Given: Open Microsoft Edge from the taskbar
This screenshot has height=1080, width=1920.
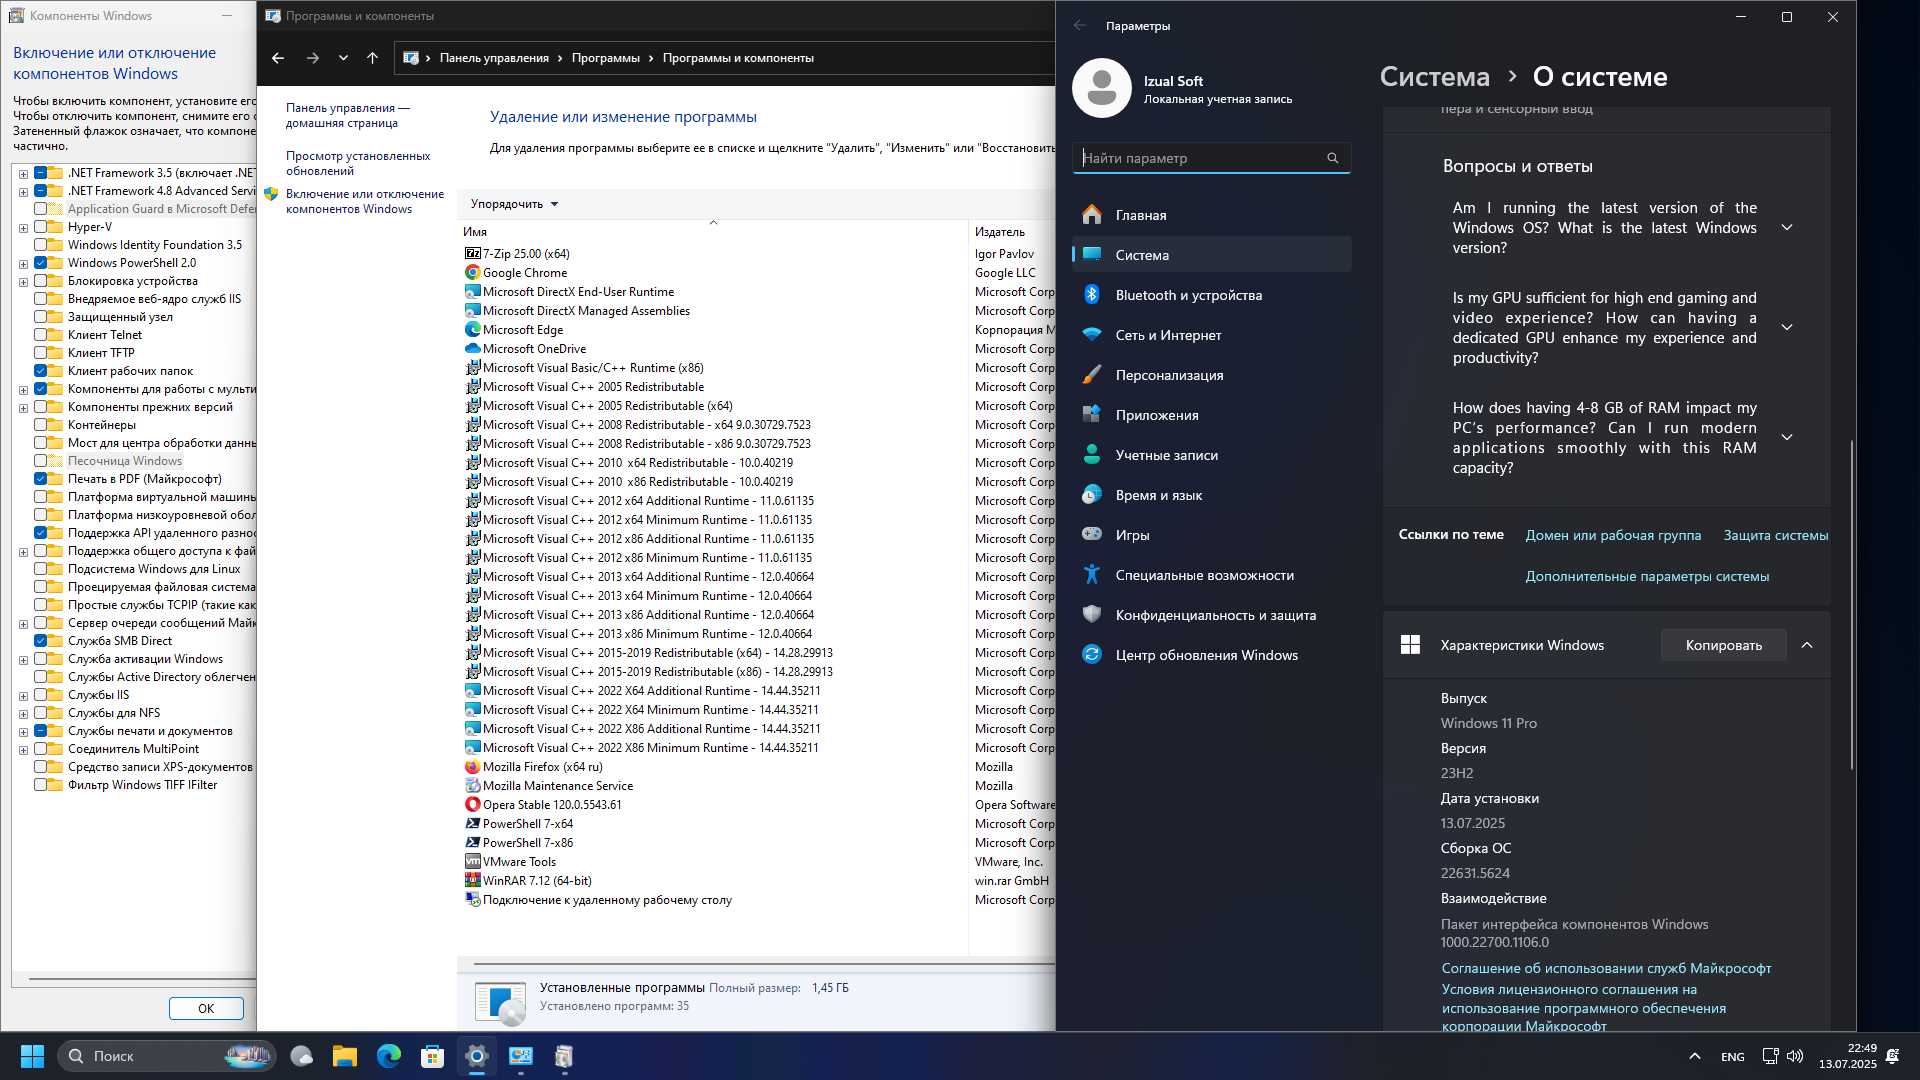Looking at the screenshot, I should point(389,1056).
